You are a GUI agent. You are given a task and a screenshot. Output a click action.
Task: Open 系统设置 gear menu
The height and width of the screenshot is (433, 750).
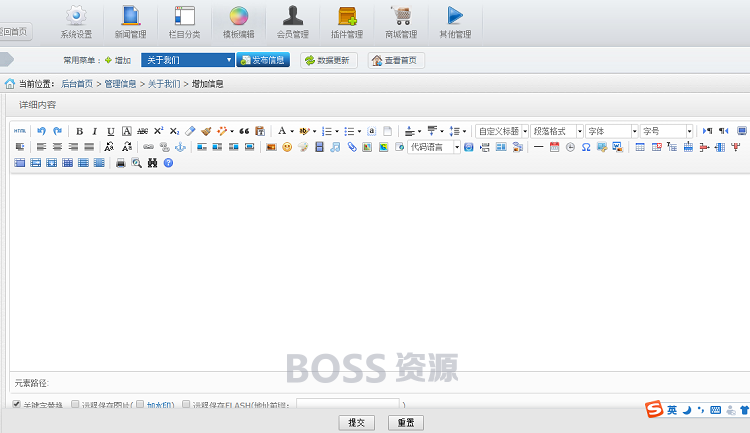pyautogui.click(x=76, y=22)
